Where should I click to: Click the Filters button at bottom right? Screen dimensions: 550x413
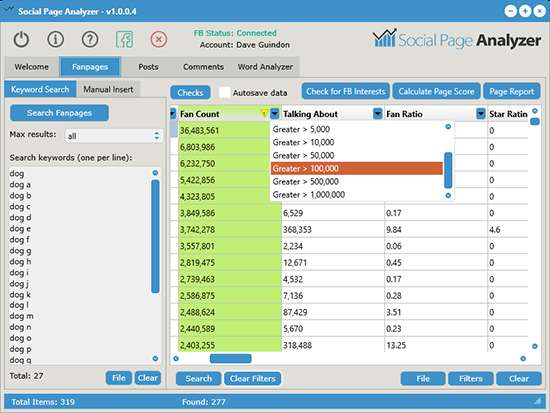(471, 379)
